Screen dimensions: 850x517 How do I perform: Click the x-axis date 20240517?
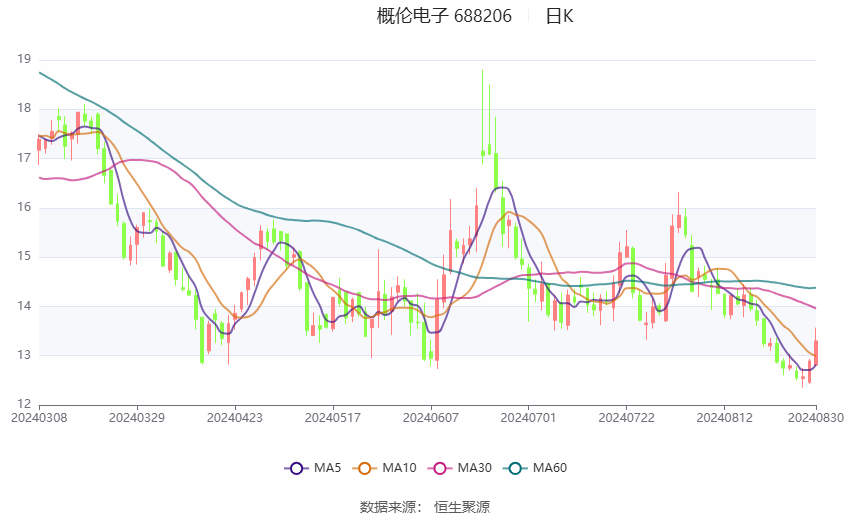333,418
